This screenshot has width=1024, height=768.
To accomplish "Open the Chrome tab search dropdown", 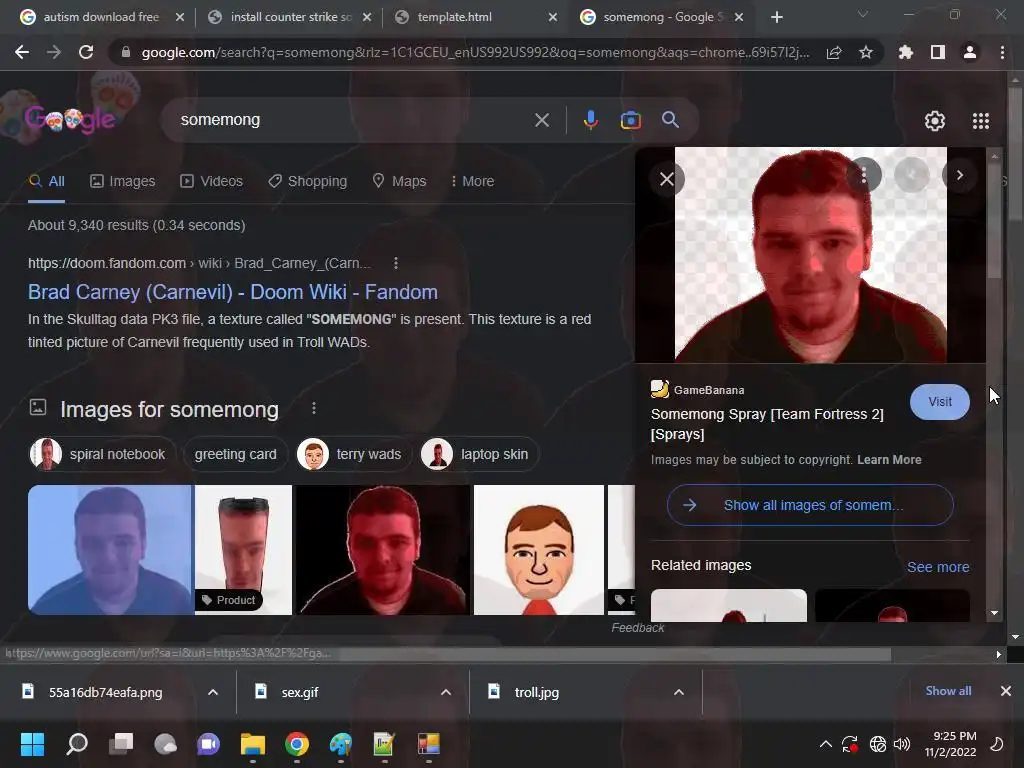I will (863, 14).
